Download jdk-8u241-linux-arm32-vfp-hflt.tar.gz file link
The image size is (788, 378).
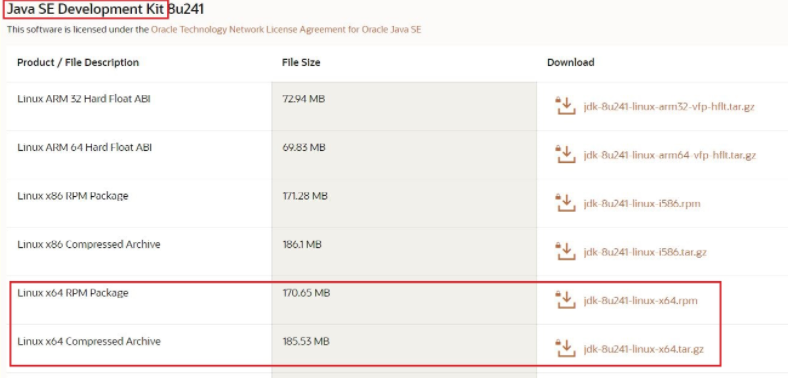pyautogui.click(x=669, y=107)
